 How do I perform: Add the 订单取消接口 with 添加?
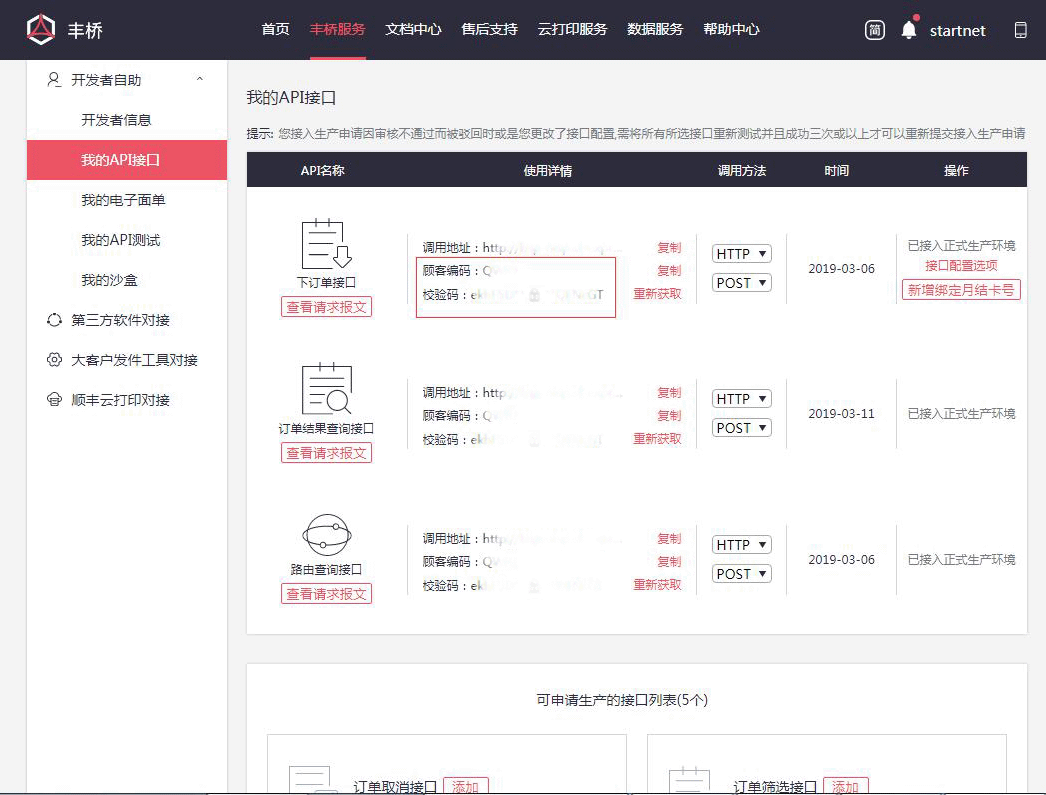[x=466, y=786]
